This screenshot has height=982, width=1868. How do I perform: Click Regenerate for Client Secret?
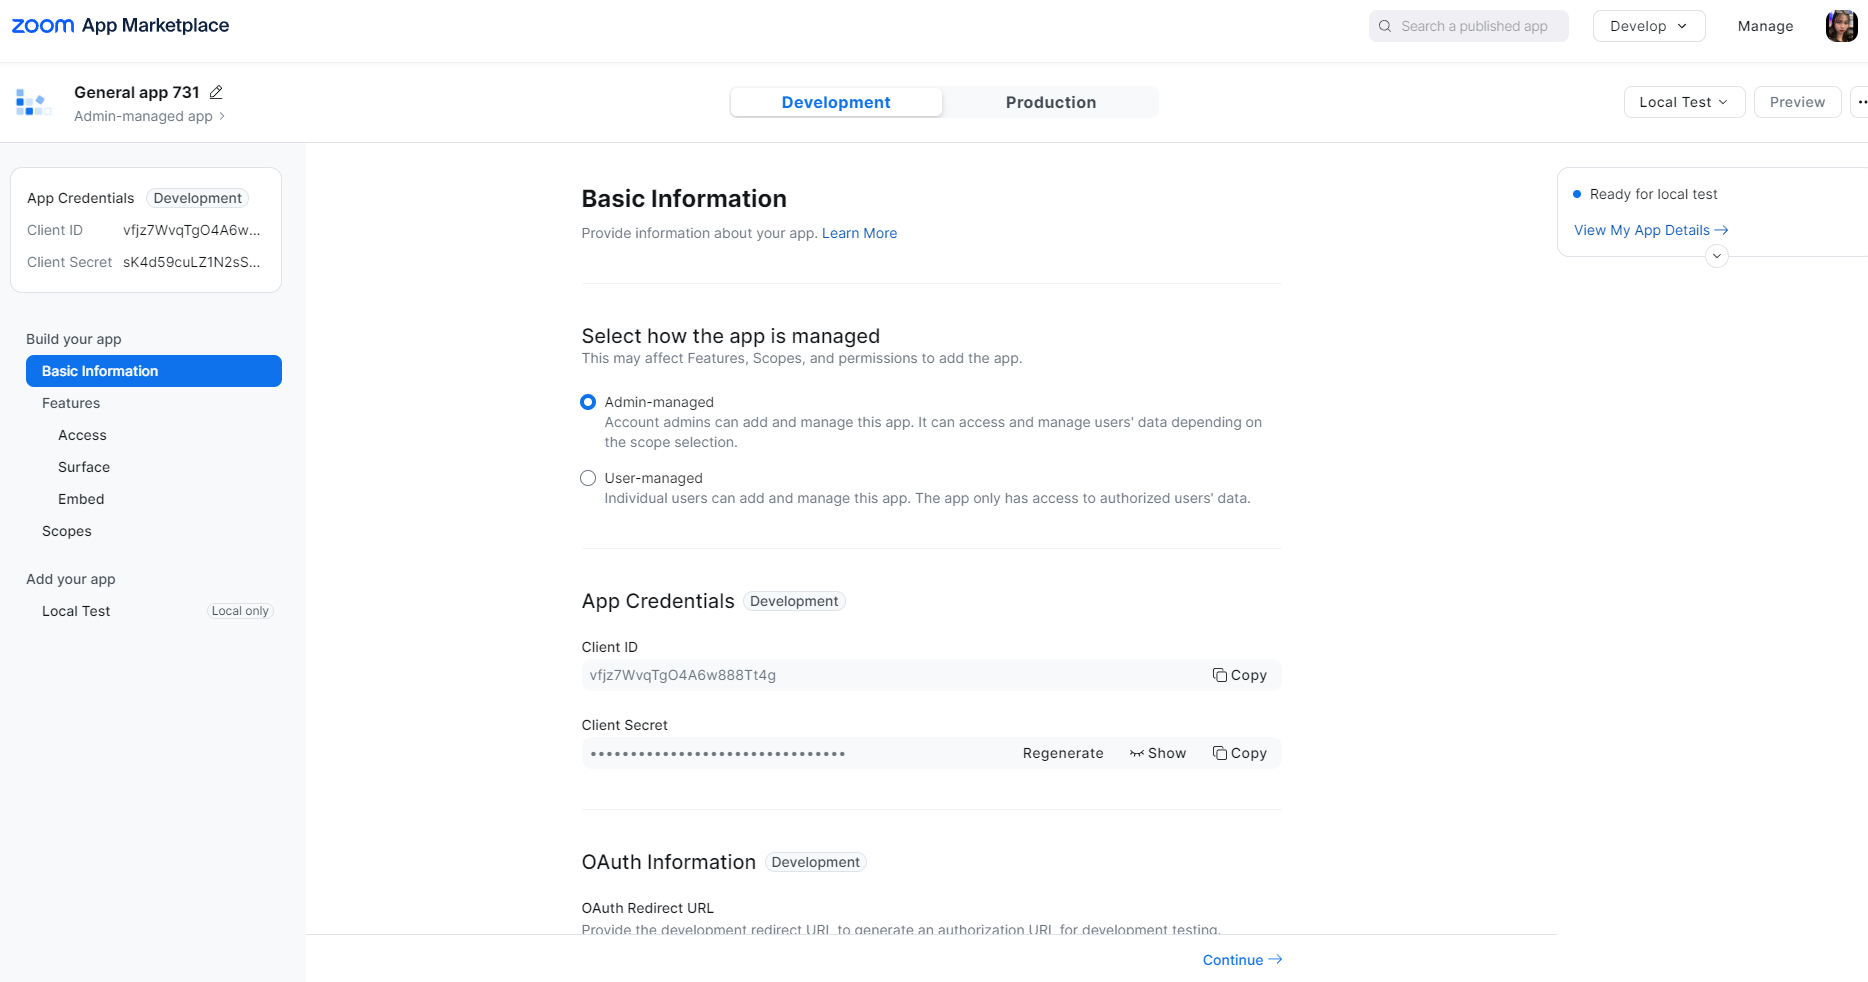click(1063, 753)
